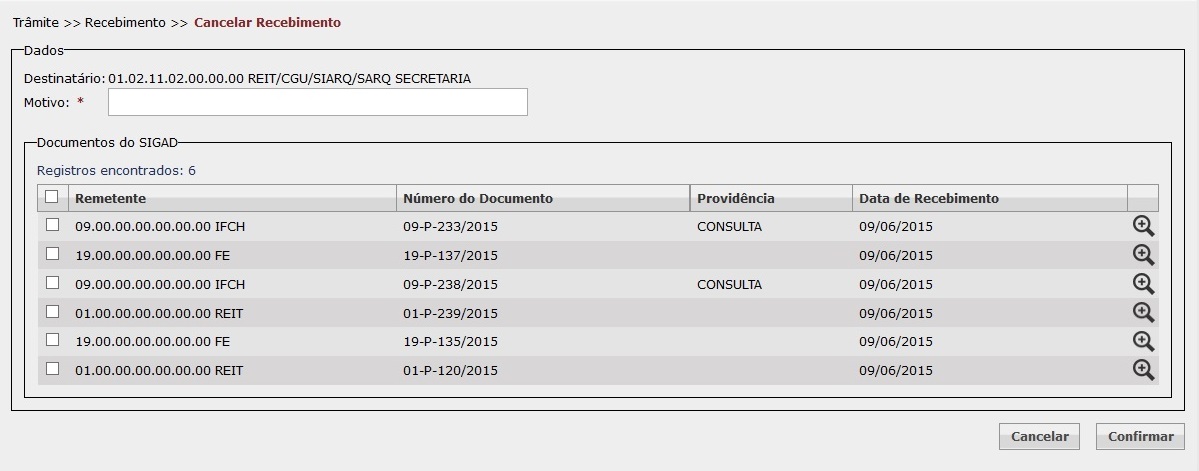
Task: View details of document 19-P-135/2015
Action: pos(1143,341)
